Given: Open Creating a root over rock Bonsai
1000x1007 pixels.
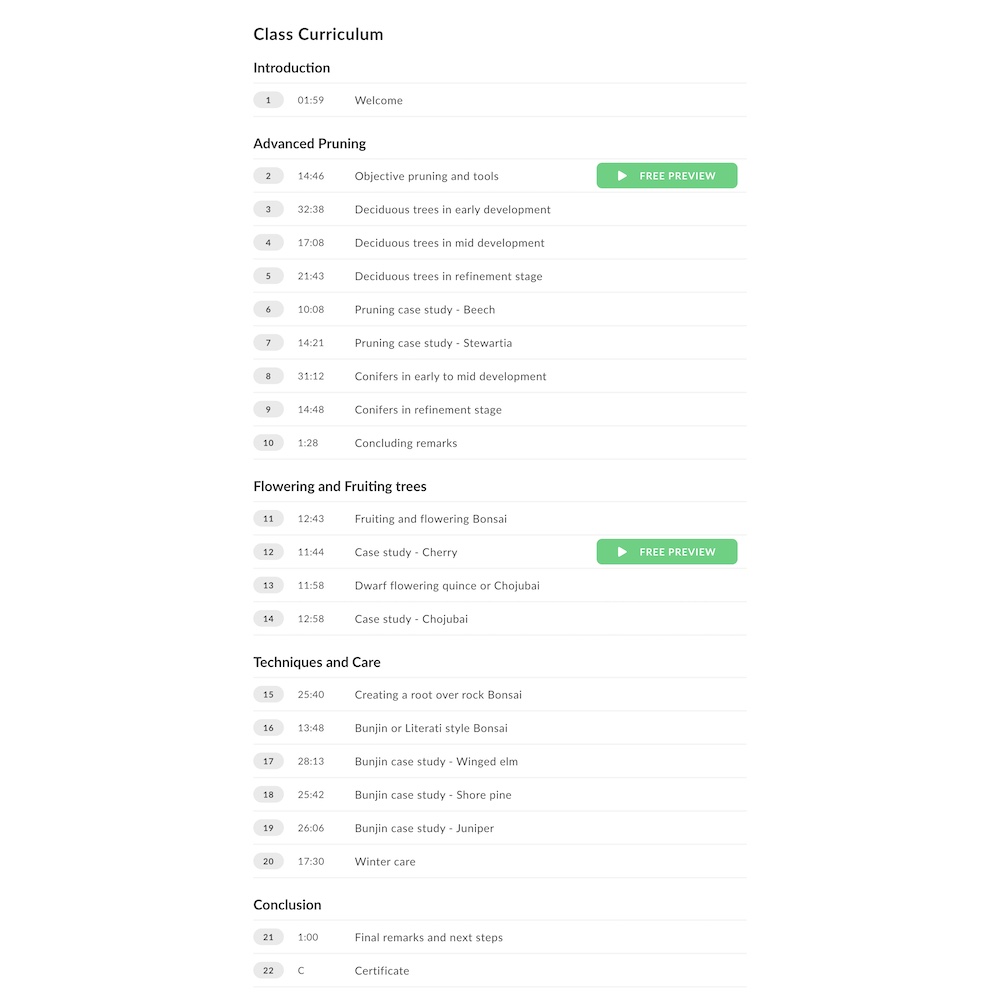Looking at the screenshot, I should (x=438, y=695).
